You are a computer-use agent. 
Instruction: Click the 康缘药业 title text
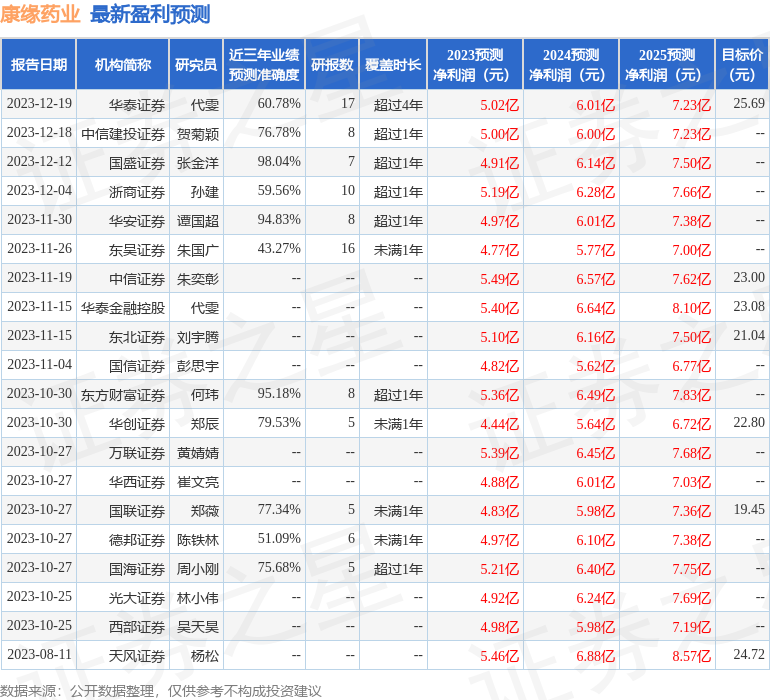(40, 14)
